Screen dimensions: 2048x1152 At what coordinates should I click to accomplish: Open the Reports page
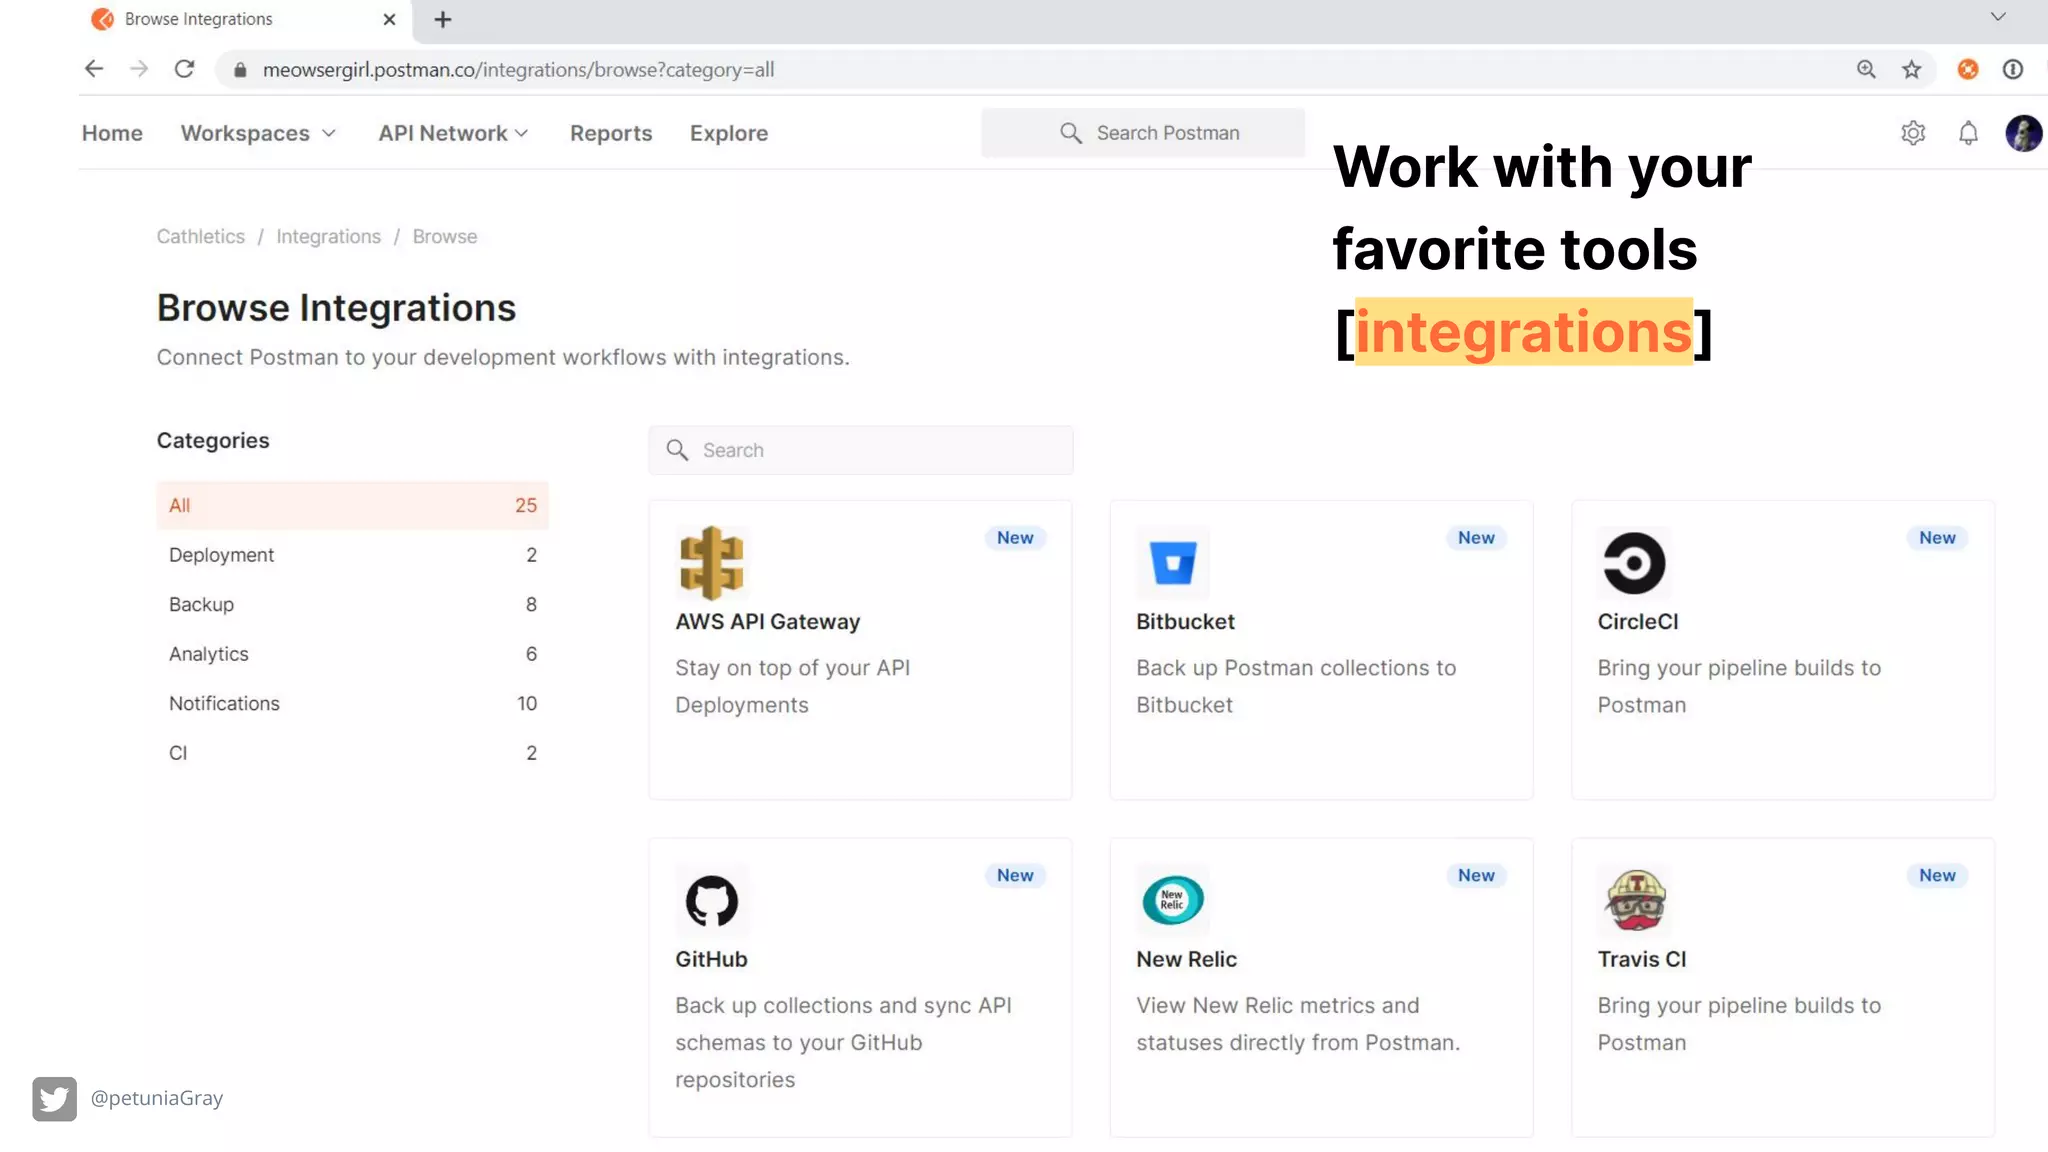611,133
